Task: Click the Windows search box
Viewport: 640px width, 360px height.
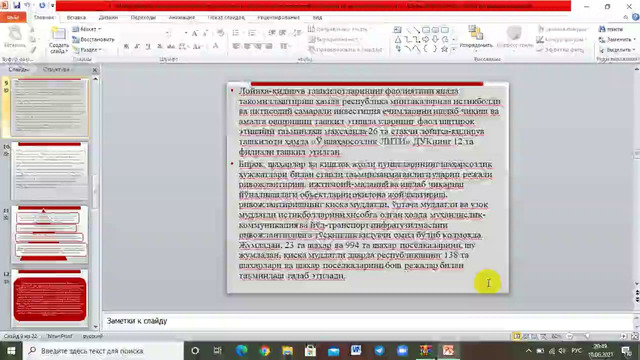Action: tap(103, 351)
